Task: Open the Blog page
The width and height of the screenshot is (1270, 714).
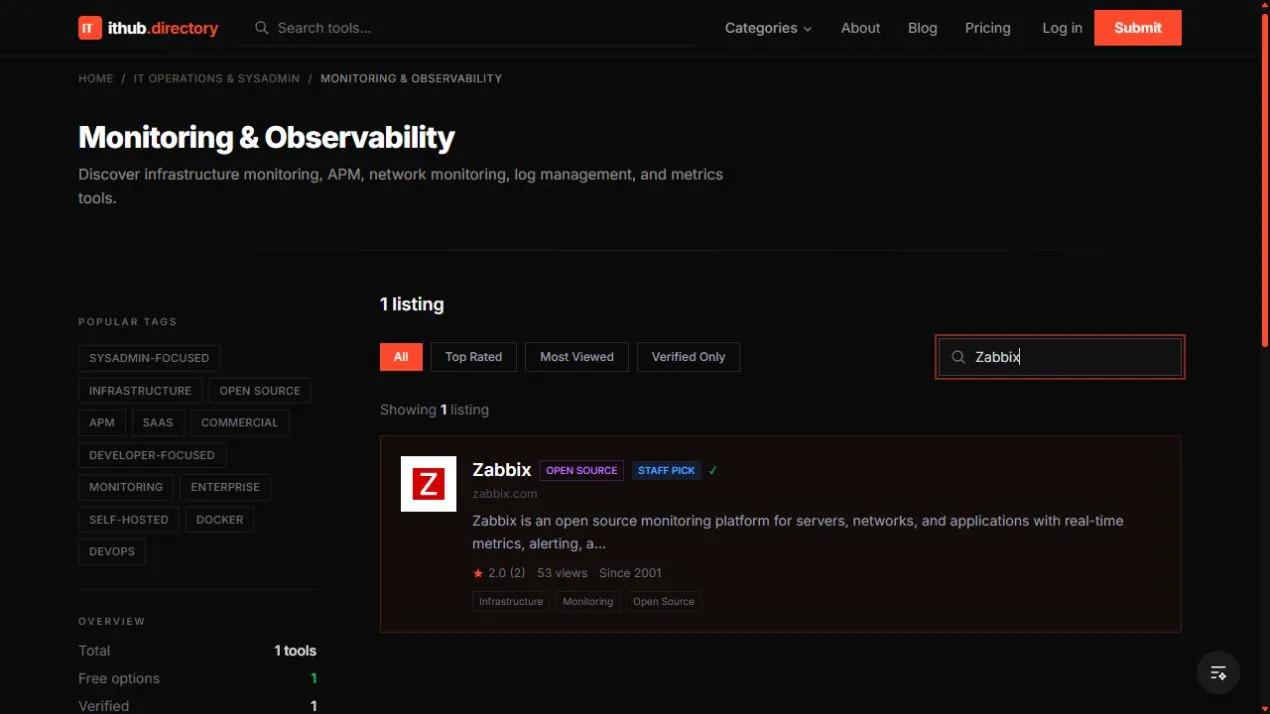Action: pyautogui.click(x=922, y=28)
